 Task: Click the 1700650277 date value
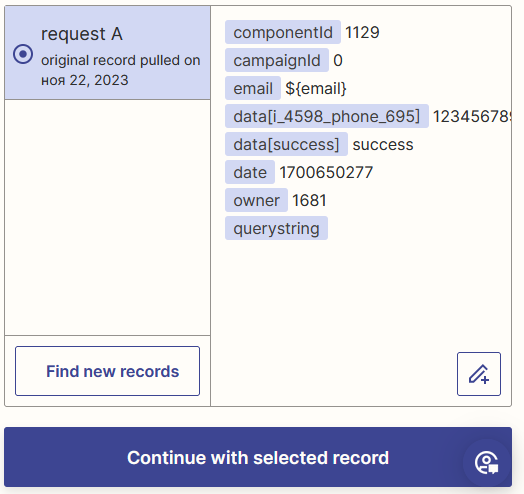point(326,172)
